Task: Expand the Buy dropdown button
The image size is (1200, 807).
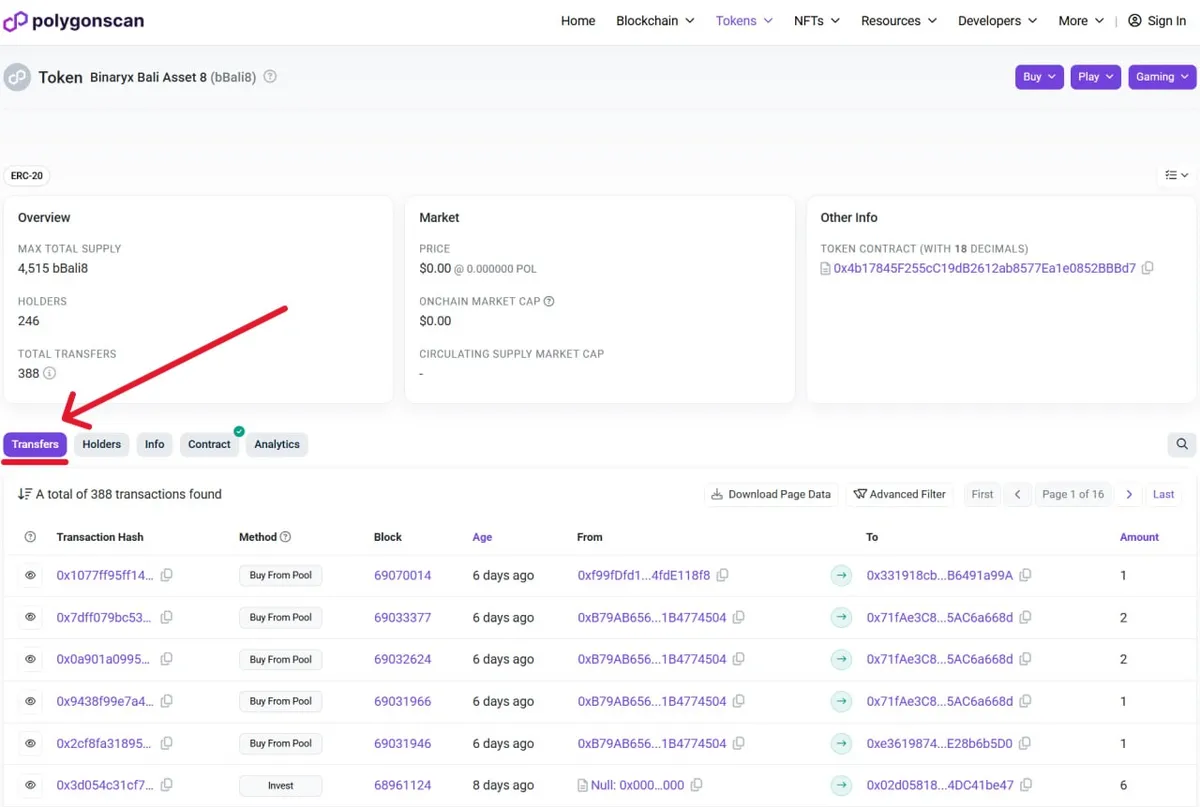Action: [1039, 77]
